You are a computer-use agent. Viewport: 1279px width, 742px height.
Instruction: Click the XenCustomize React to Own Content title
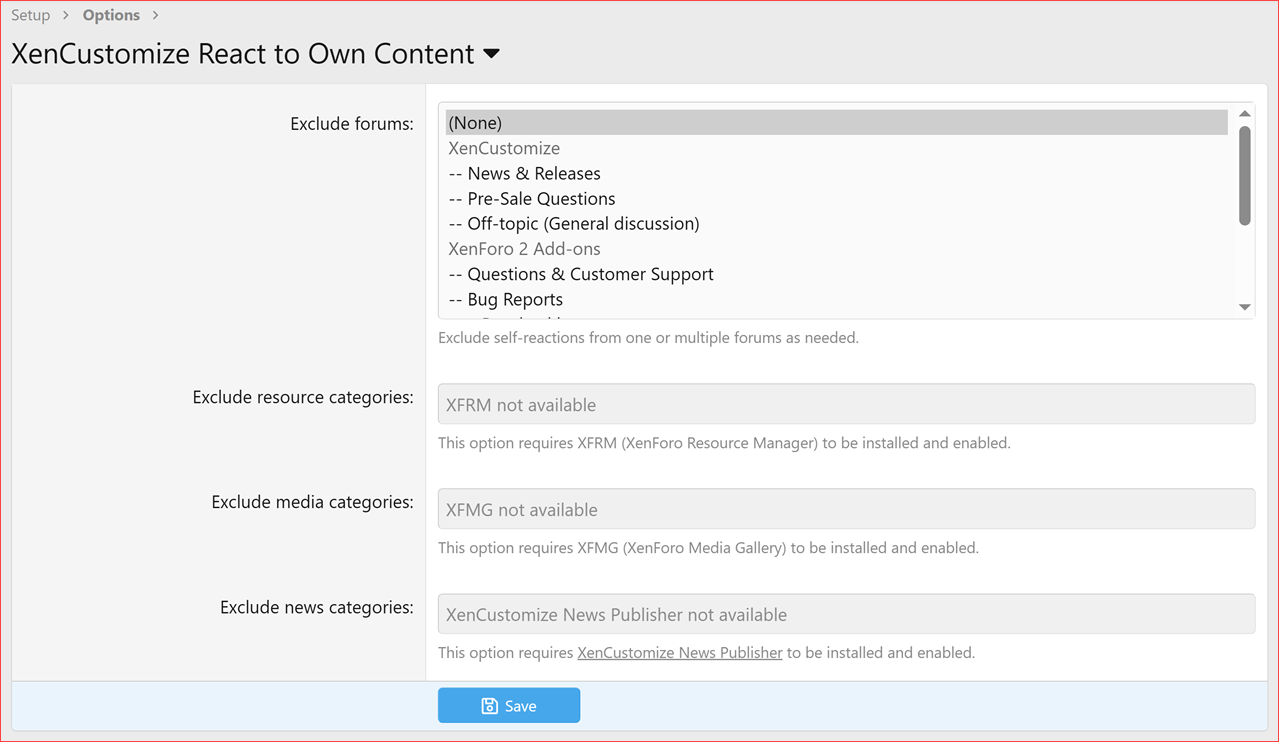point(243,54)
